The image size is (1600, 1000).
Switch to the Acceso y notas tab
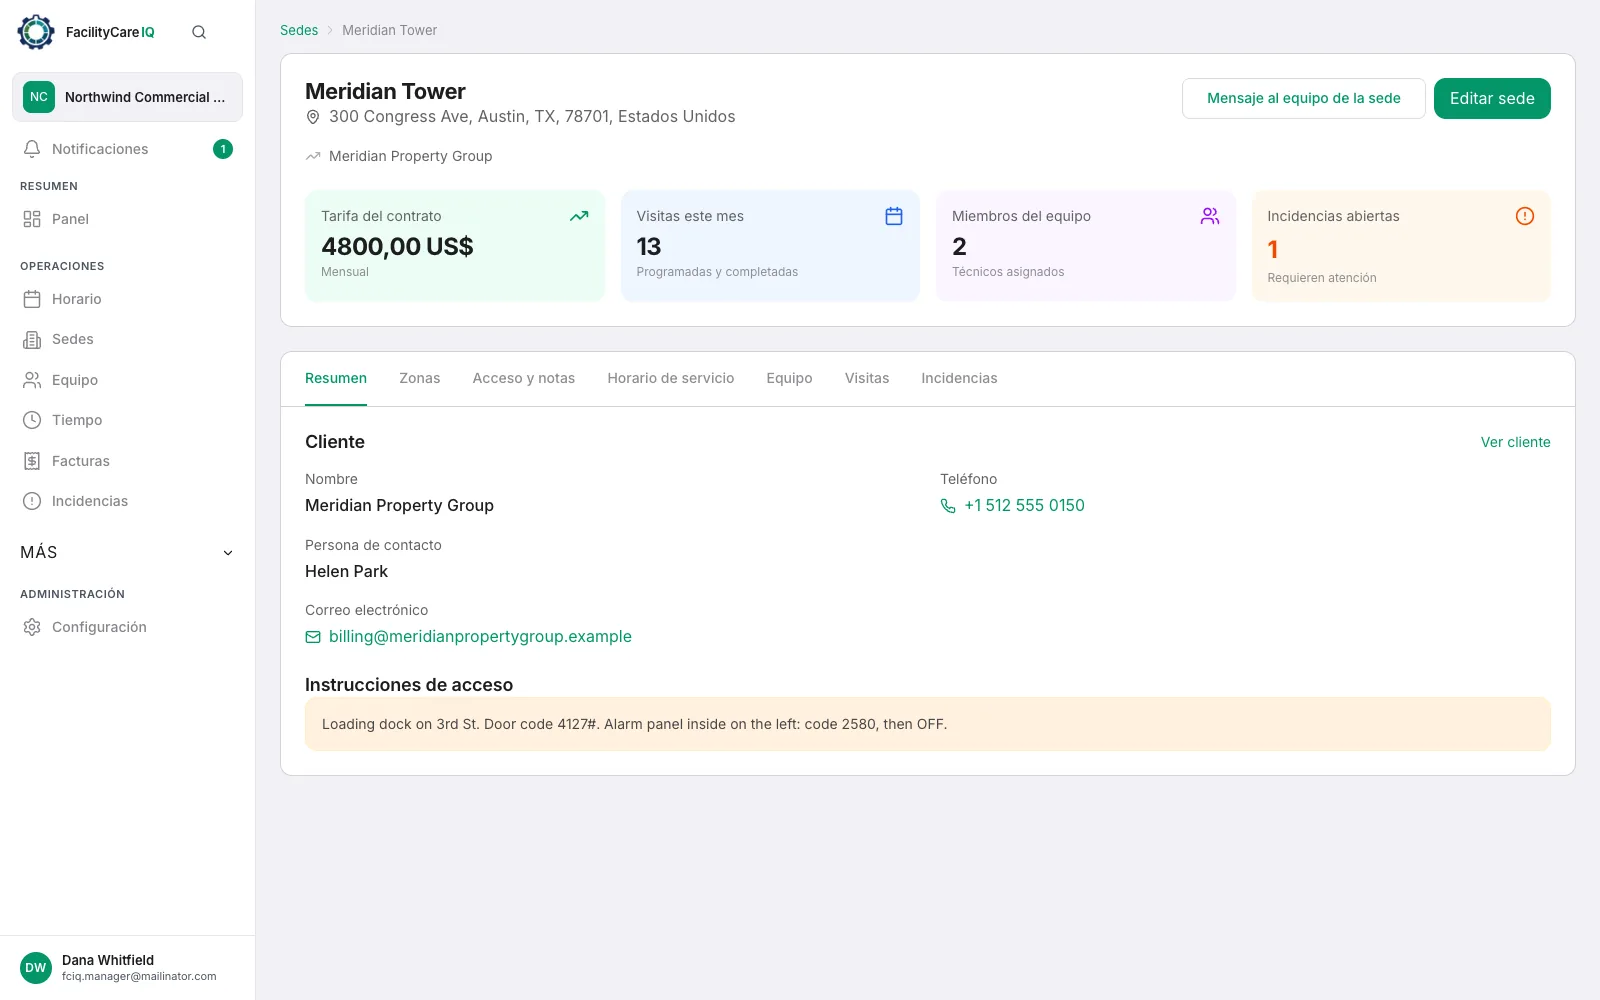pyautogui.click(x=524, y=378)
